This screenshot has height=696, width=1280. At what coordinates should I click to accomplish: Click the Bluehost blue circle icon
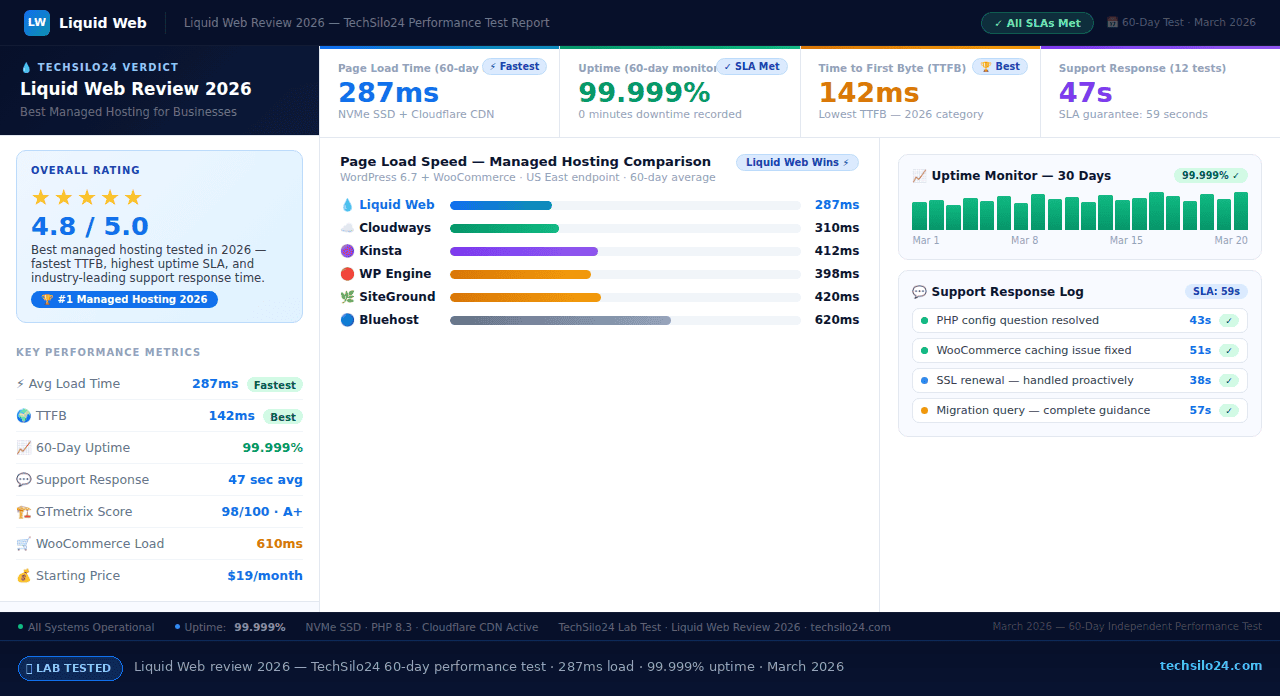(x=347, y=320)
